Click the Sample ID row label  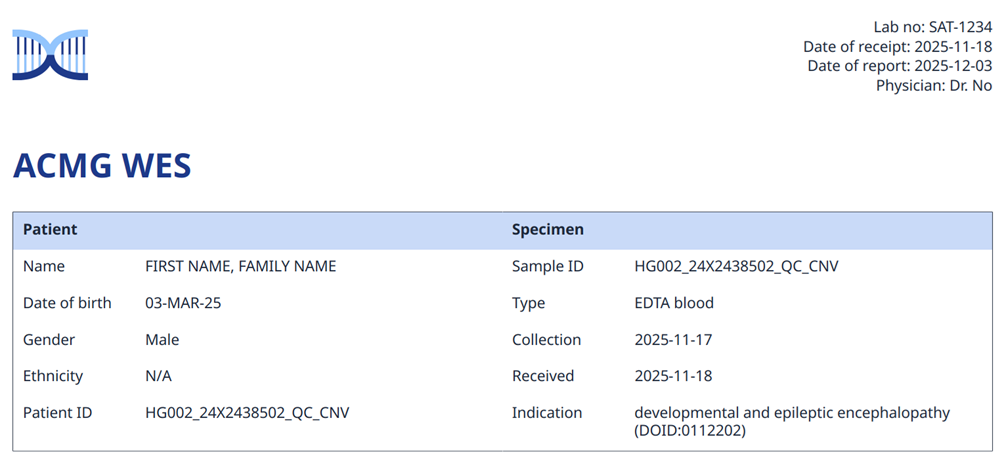[x=548, y=266]
